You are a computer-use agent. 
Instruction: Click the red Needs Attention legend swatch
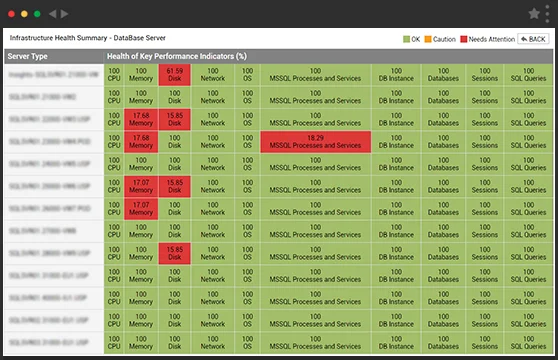[464, 39]
